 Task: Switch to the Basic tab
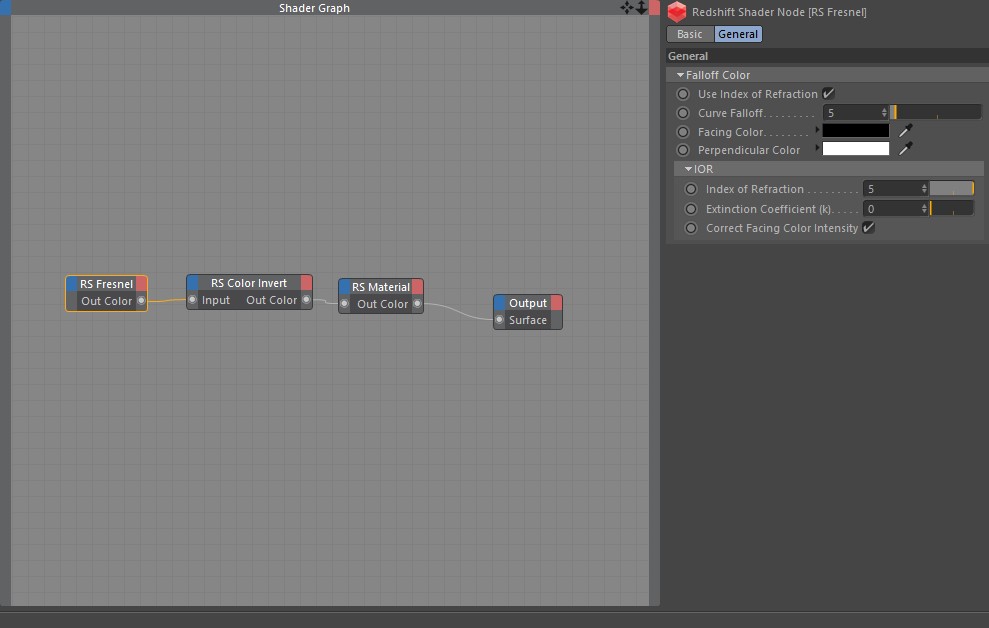689,34
